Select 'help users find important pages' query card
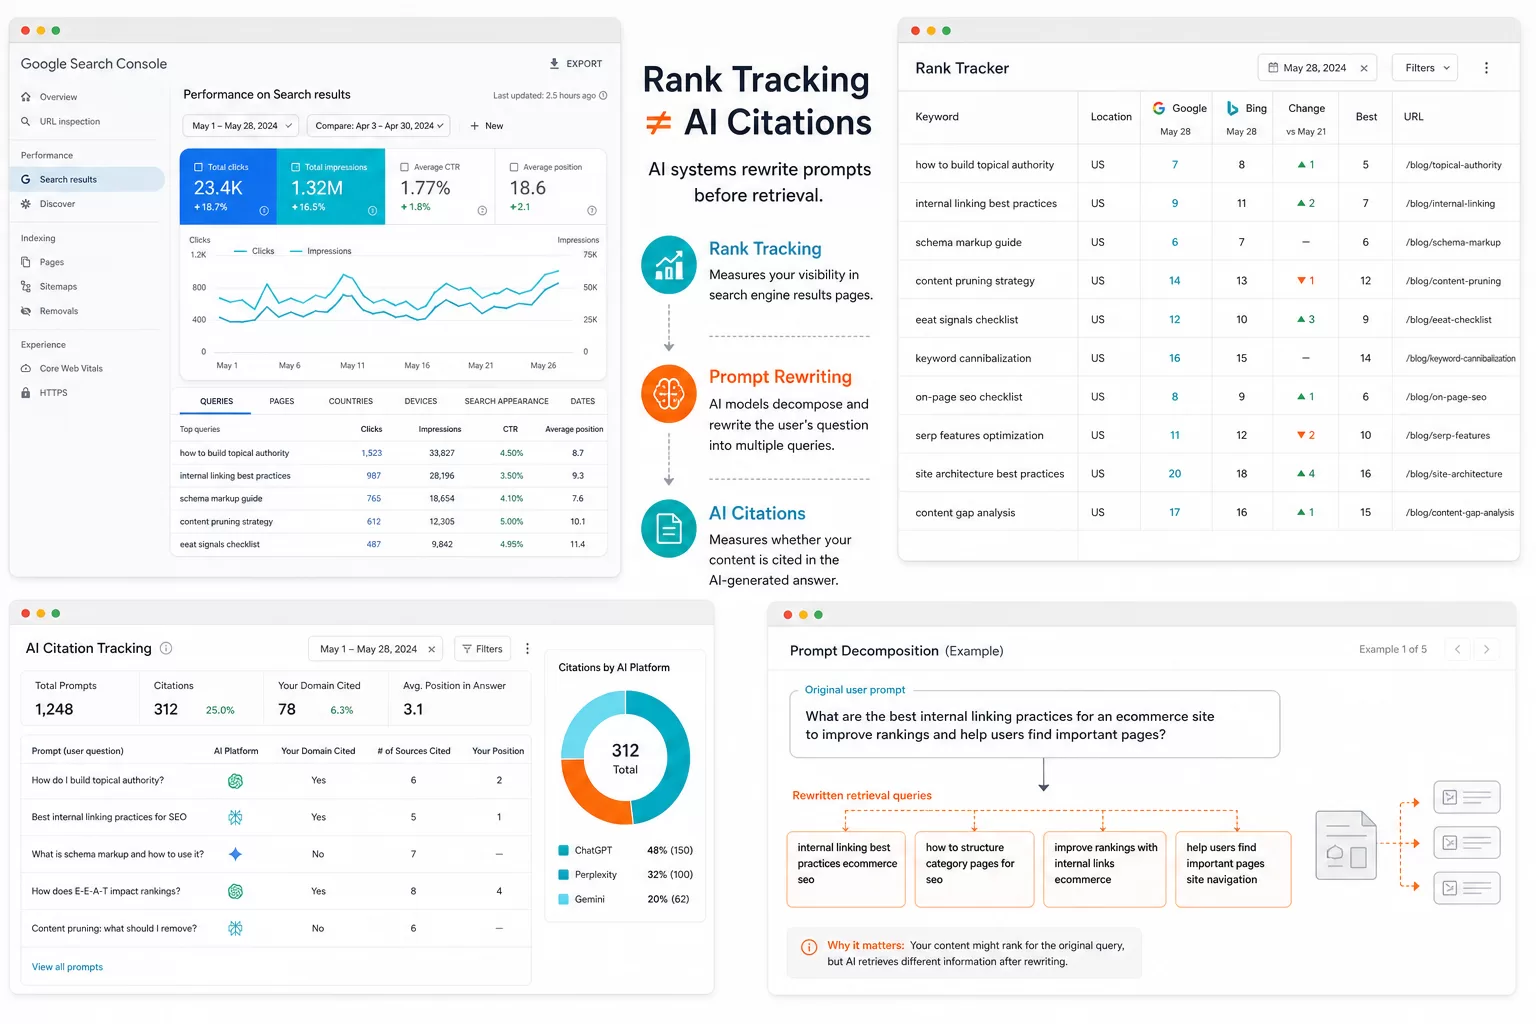Image resolution: width=1536 pixels, height=1024 pixels. 1233,870
